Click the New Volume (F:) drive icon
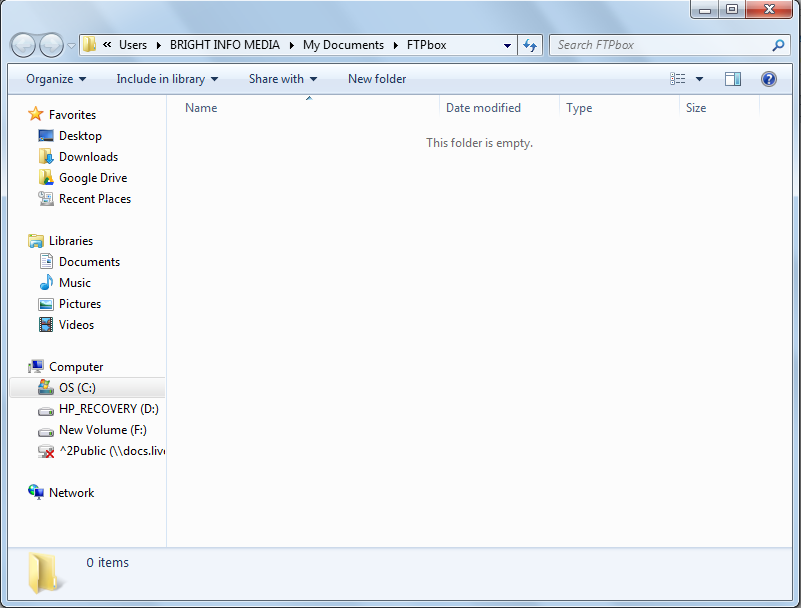Viewport: 801px width, 608px height. [x=46, y=432]
